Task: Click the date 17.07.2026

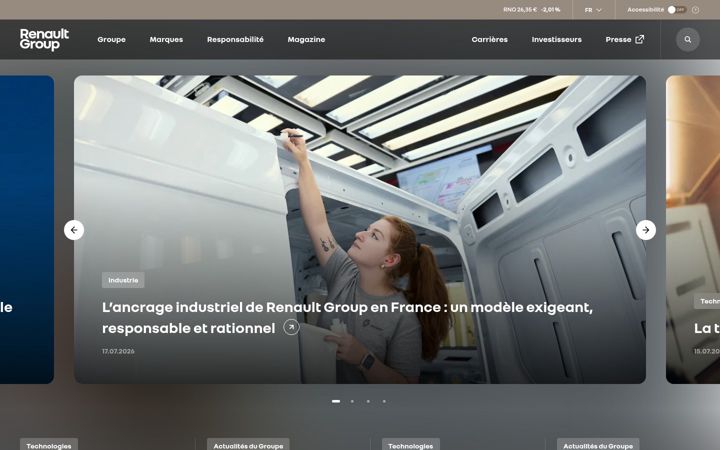Action: click(x=118, y=351)
